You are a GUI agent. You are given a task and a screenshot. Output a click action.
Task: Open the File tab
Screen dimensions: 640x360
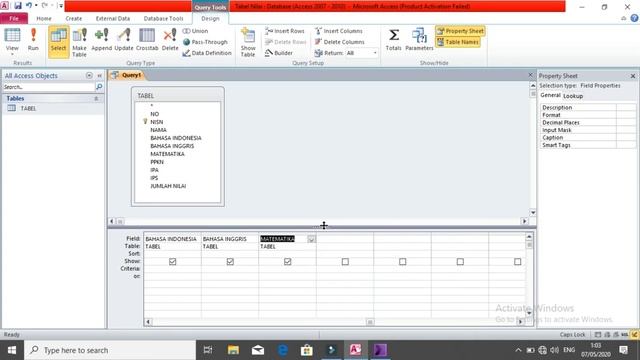tap(14, 18)
